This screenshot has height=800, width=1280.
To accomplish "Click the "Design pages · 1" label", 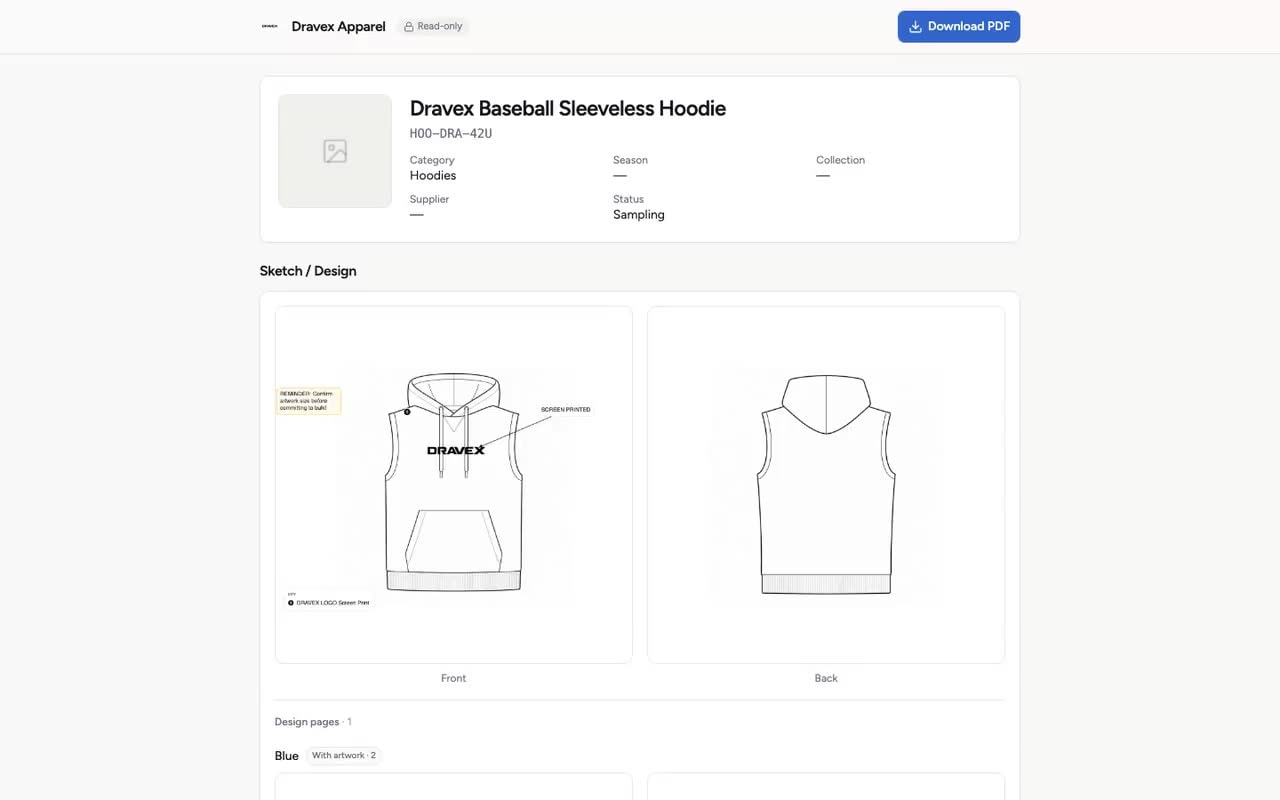I will (x=313, y=722).
